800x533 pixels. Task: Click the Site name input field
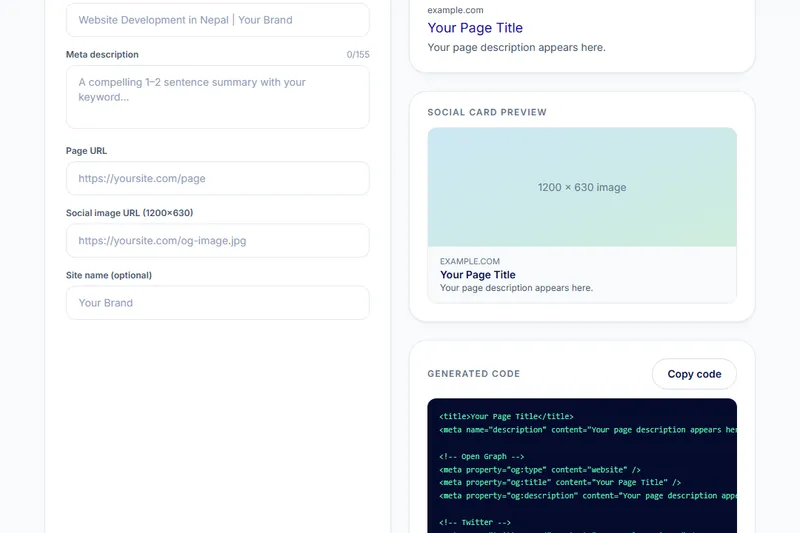217,303
